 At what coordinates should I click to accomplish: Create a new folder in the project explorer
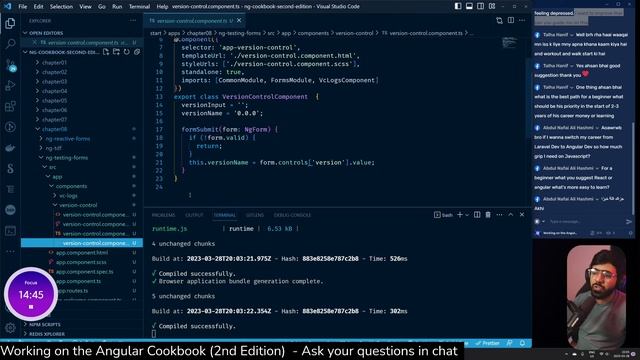click(116, 52)
